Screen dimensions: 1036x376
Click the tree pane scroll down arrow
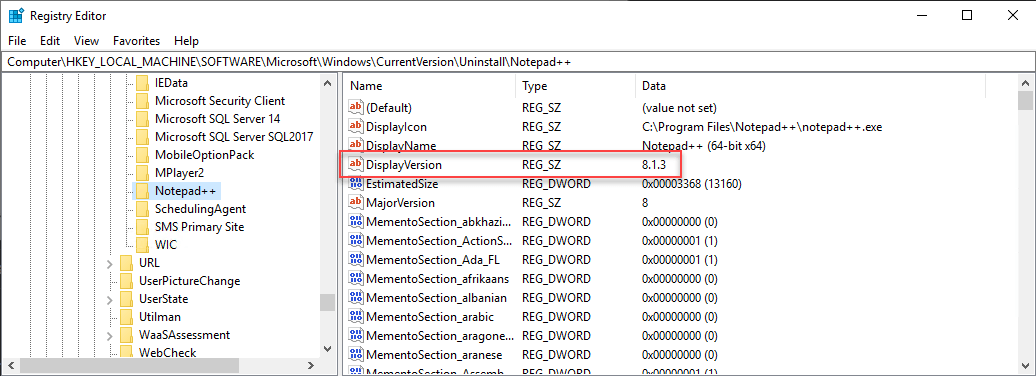click(327, 348)
